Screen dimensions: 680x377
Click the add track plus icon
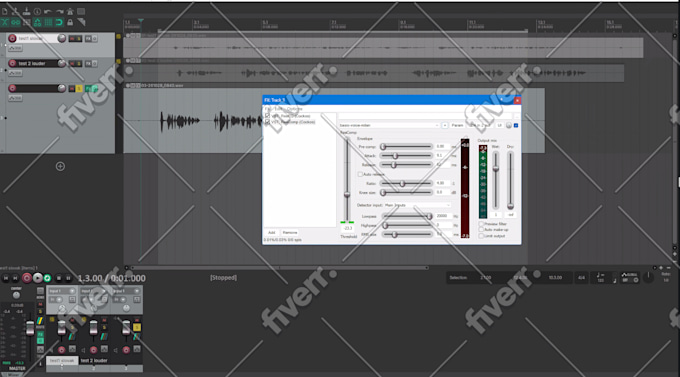point(60,166)
